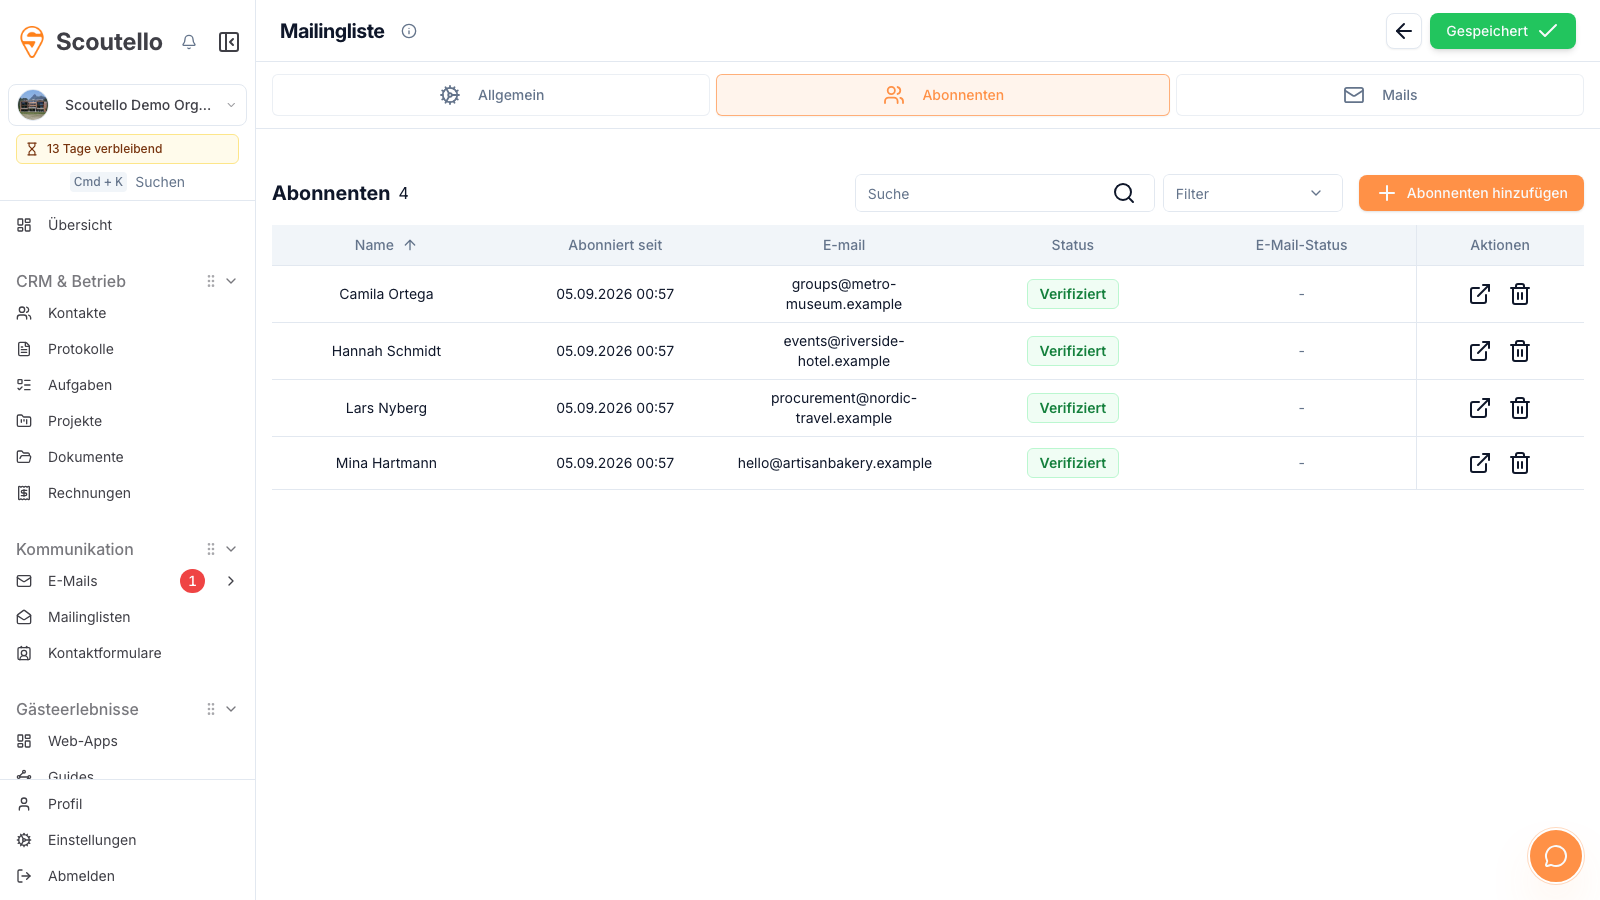Click Kommunikation section grip icon
The width and height of the screenshot is (1600, 900).
click(x=211, y=549)
